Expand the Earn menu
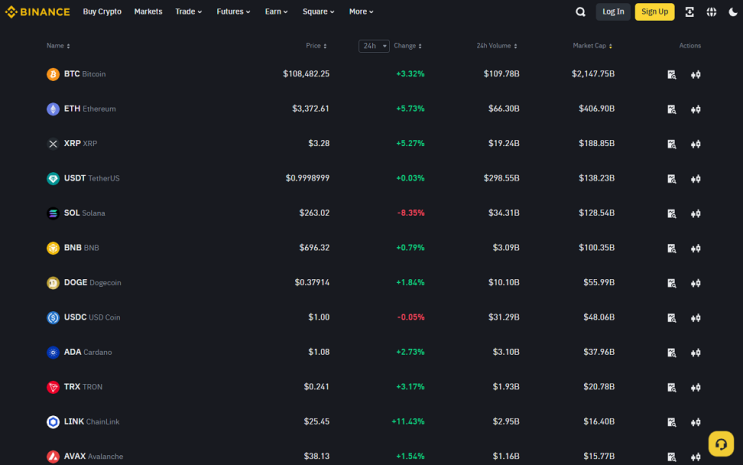 point(276,11)
